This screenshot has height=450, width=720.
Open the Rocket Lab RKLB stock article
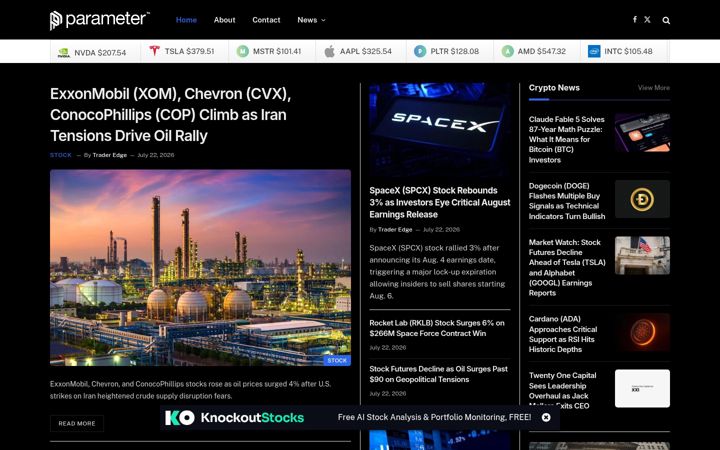(x=437, y=328)
